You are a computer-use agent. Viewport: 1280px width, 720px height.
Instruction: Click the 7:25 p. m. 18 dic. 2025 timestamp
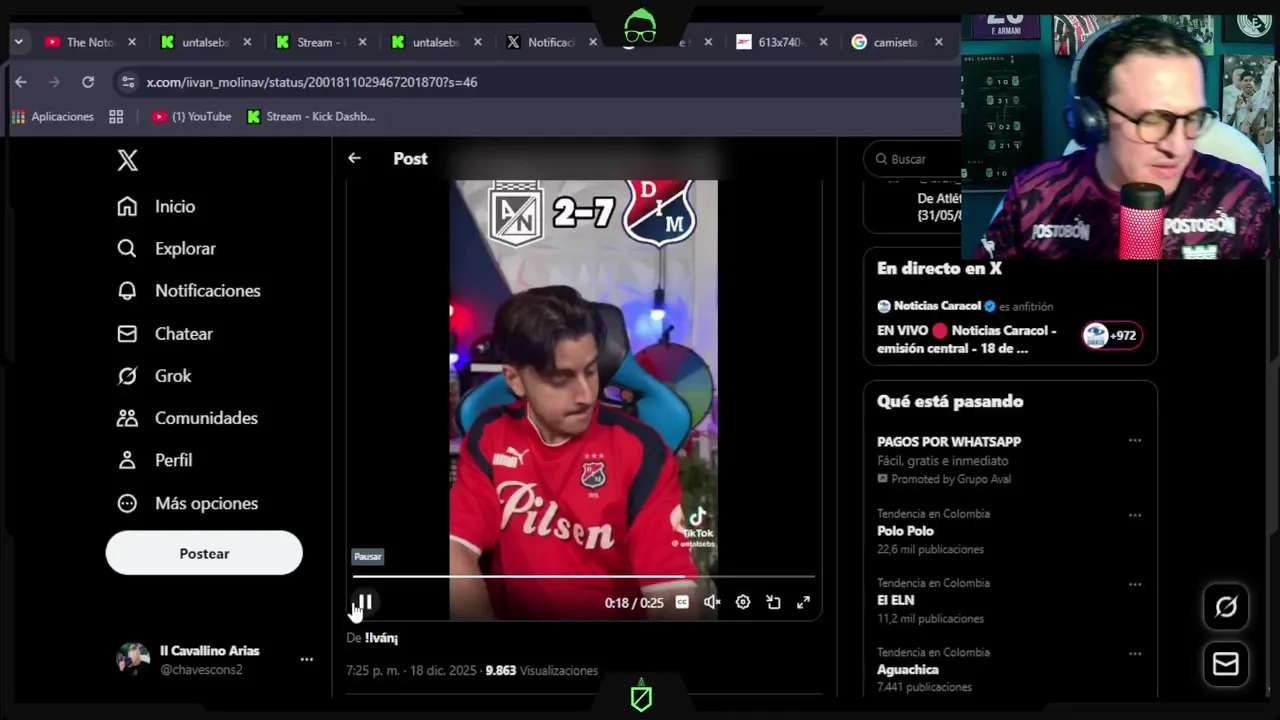[409, 670]
